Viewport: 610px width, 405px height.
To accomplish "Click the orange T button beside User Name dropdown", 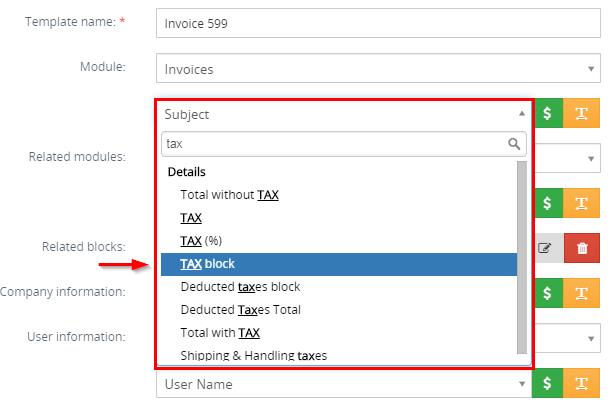I will click(581, 384).
